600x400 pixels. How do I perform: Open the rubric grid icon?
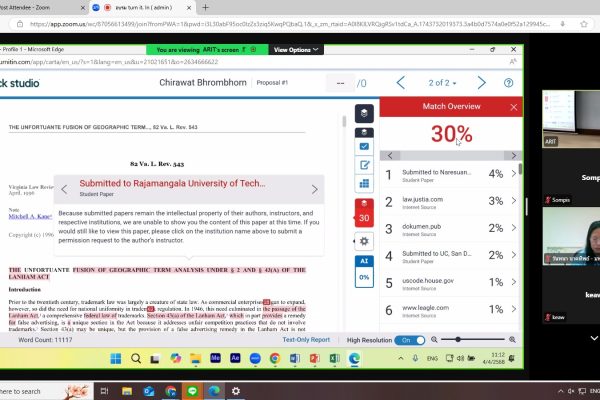tap(364, 183)
